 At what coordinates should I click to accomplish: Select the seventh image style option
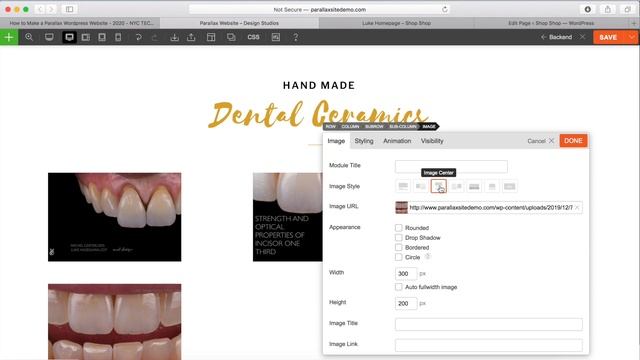coord(509,186)
